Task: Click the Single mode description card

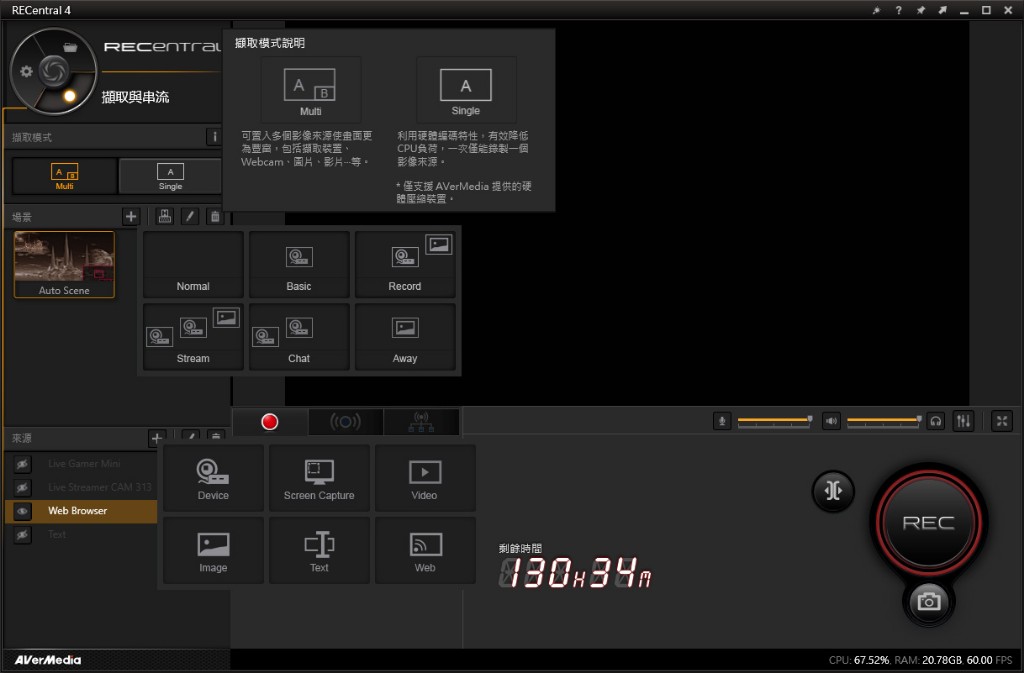Action: (466, 90)
